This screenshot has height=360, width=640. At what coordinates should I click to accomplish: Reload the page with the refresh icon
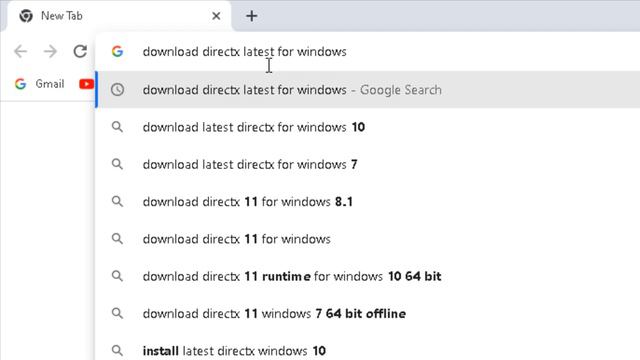coord(80,51)
